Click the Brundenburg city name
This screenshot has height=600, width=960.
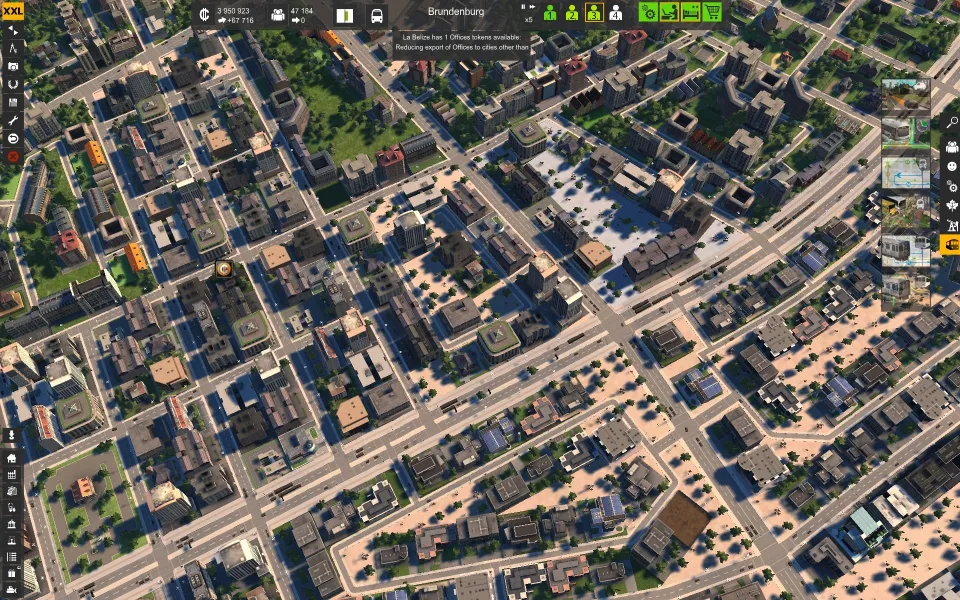pyautogui.click(x=455, y=12)
